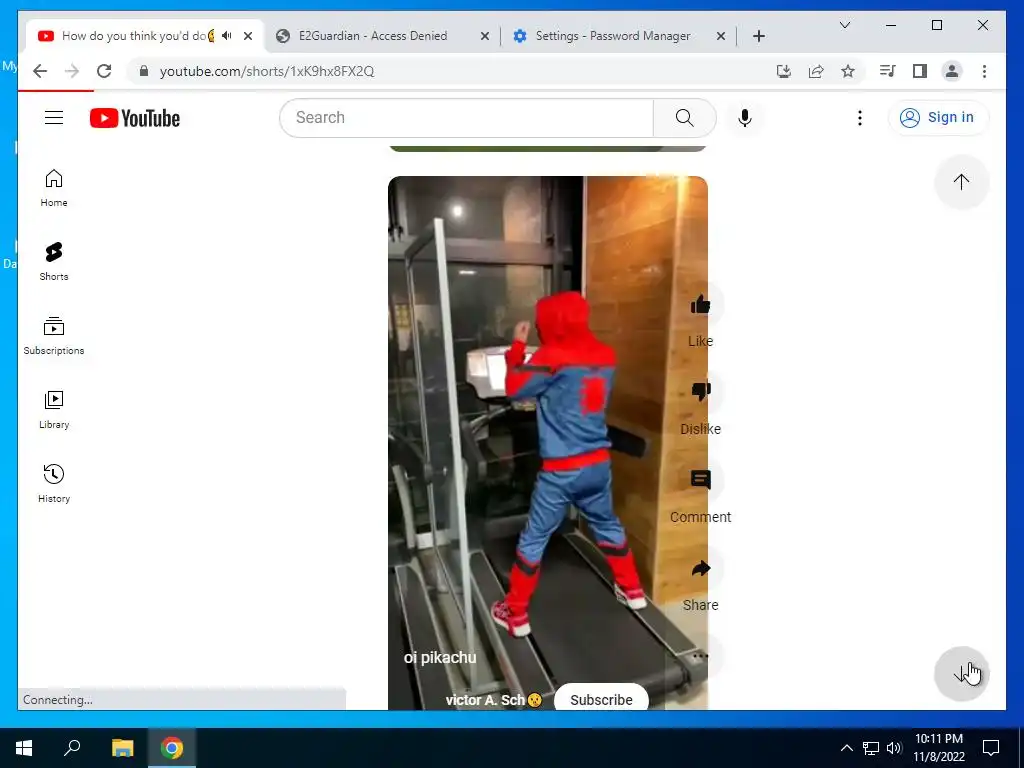The image size is (1024, 768).
Task: Click the 'oi pikachu' short title
Action: [440, 658]
